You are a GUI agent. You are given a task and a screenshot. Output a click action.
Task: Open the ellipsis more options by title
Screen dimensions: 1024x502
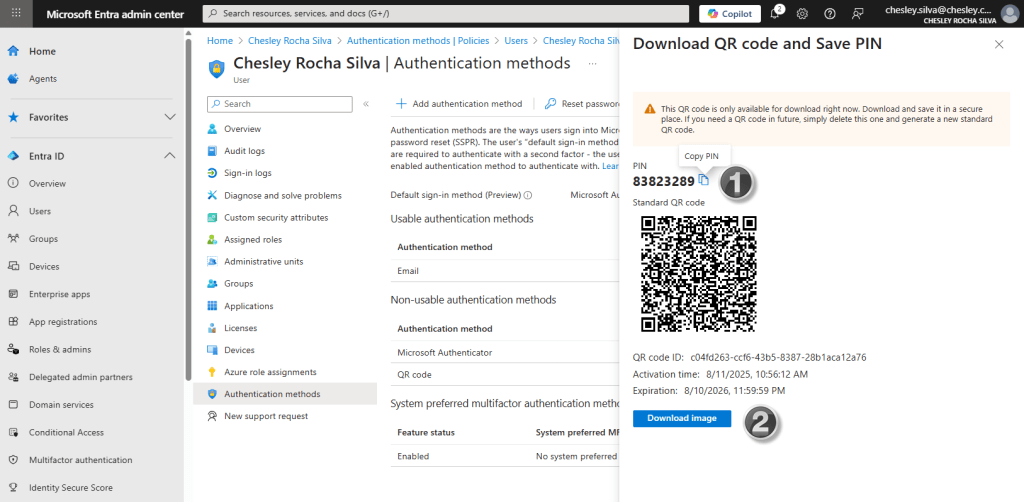pos(592,64)
